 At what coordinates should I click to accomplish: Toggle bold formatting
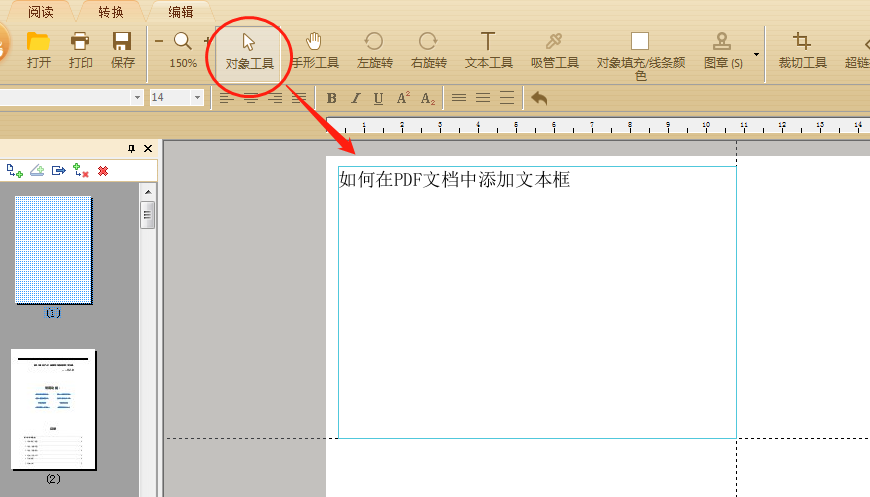coord(331,98)
